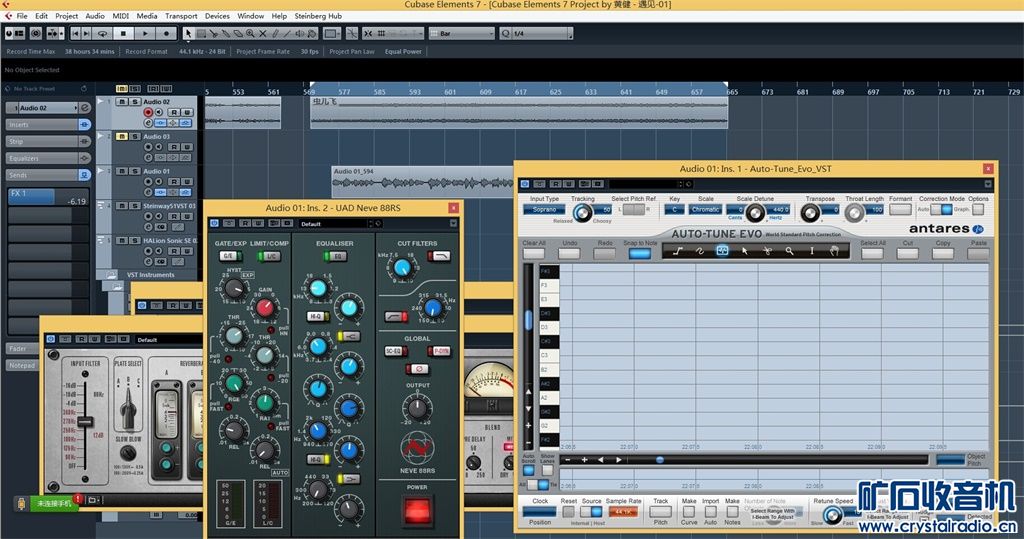This screenshot has height=539, width=1024.
Task: Open the Input Type Soprano dropdown
Action: (544, 210)
